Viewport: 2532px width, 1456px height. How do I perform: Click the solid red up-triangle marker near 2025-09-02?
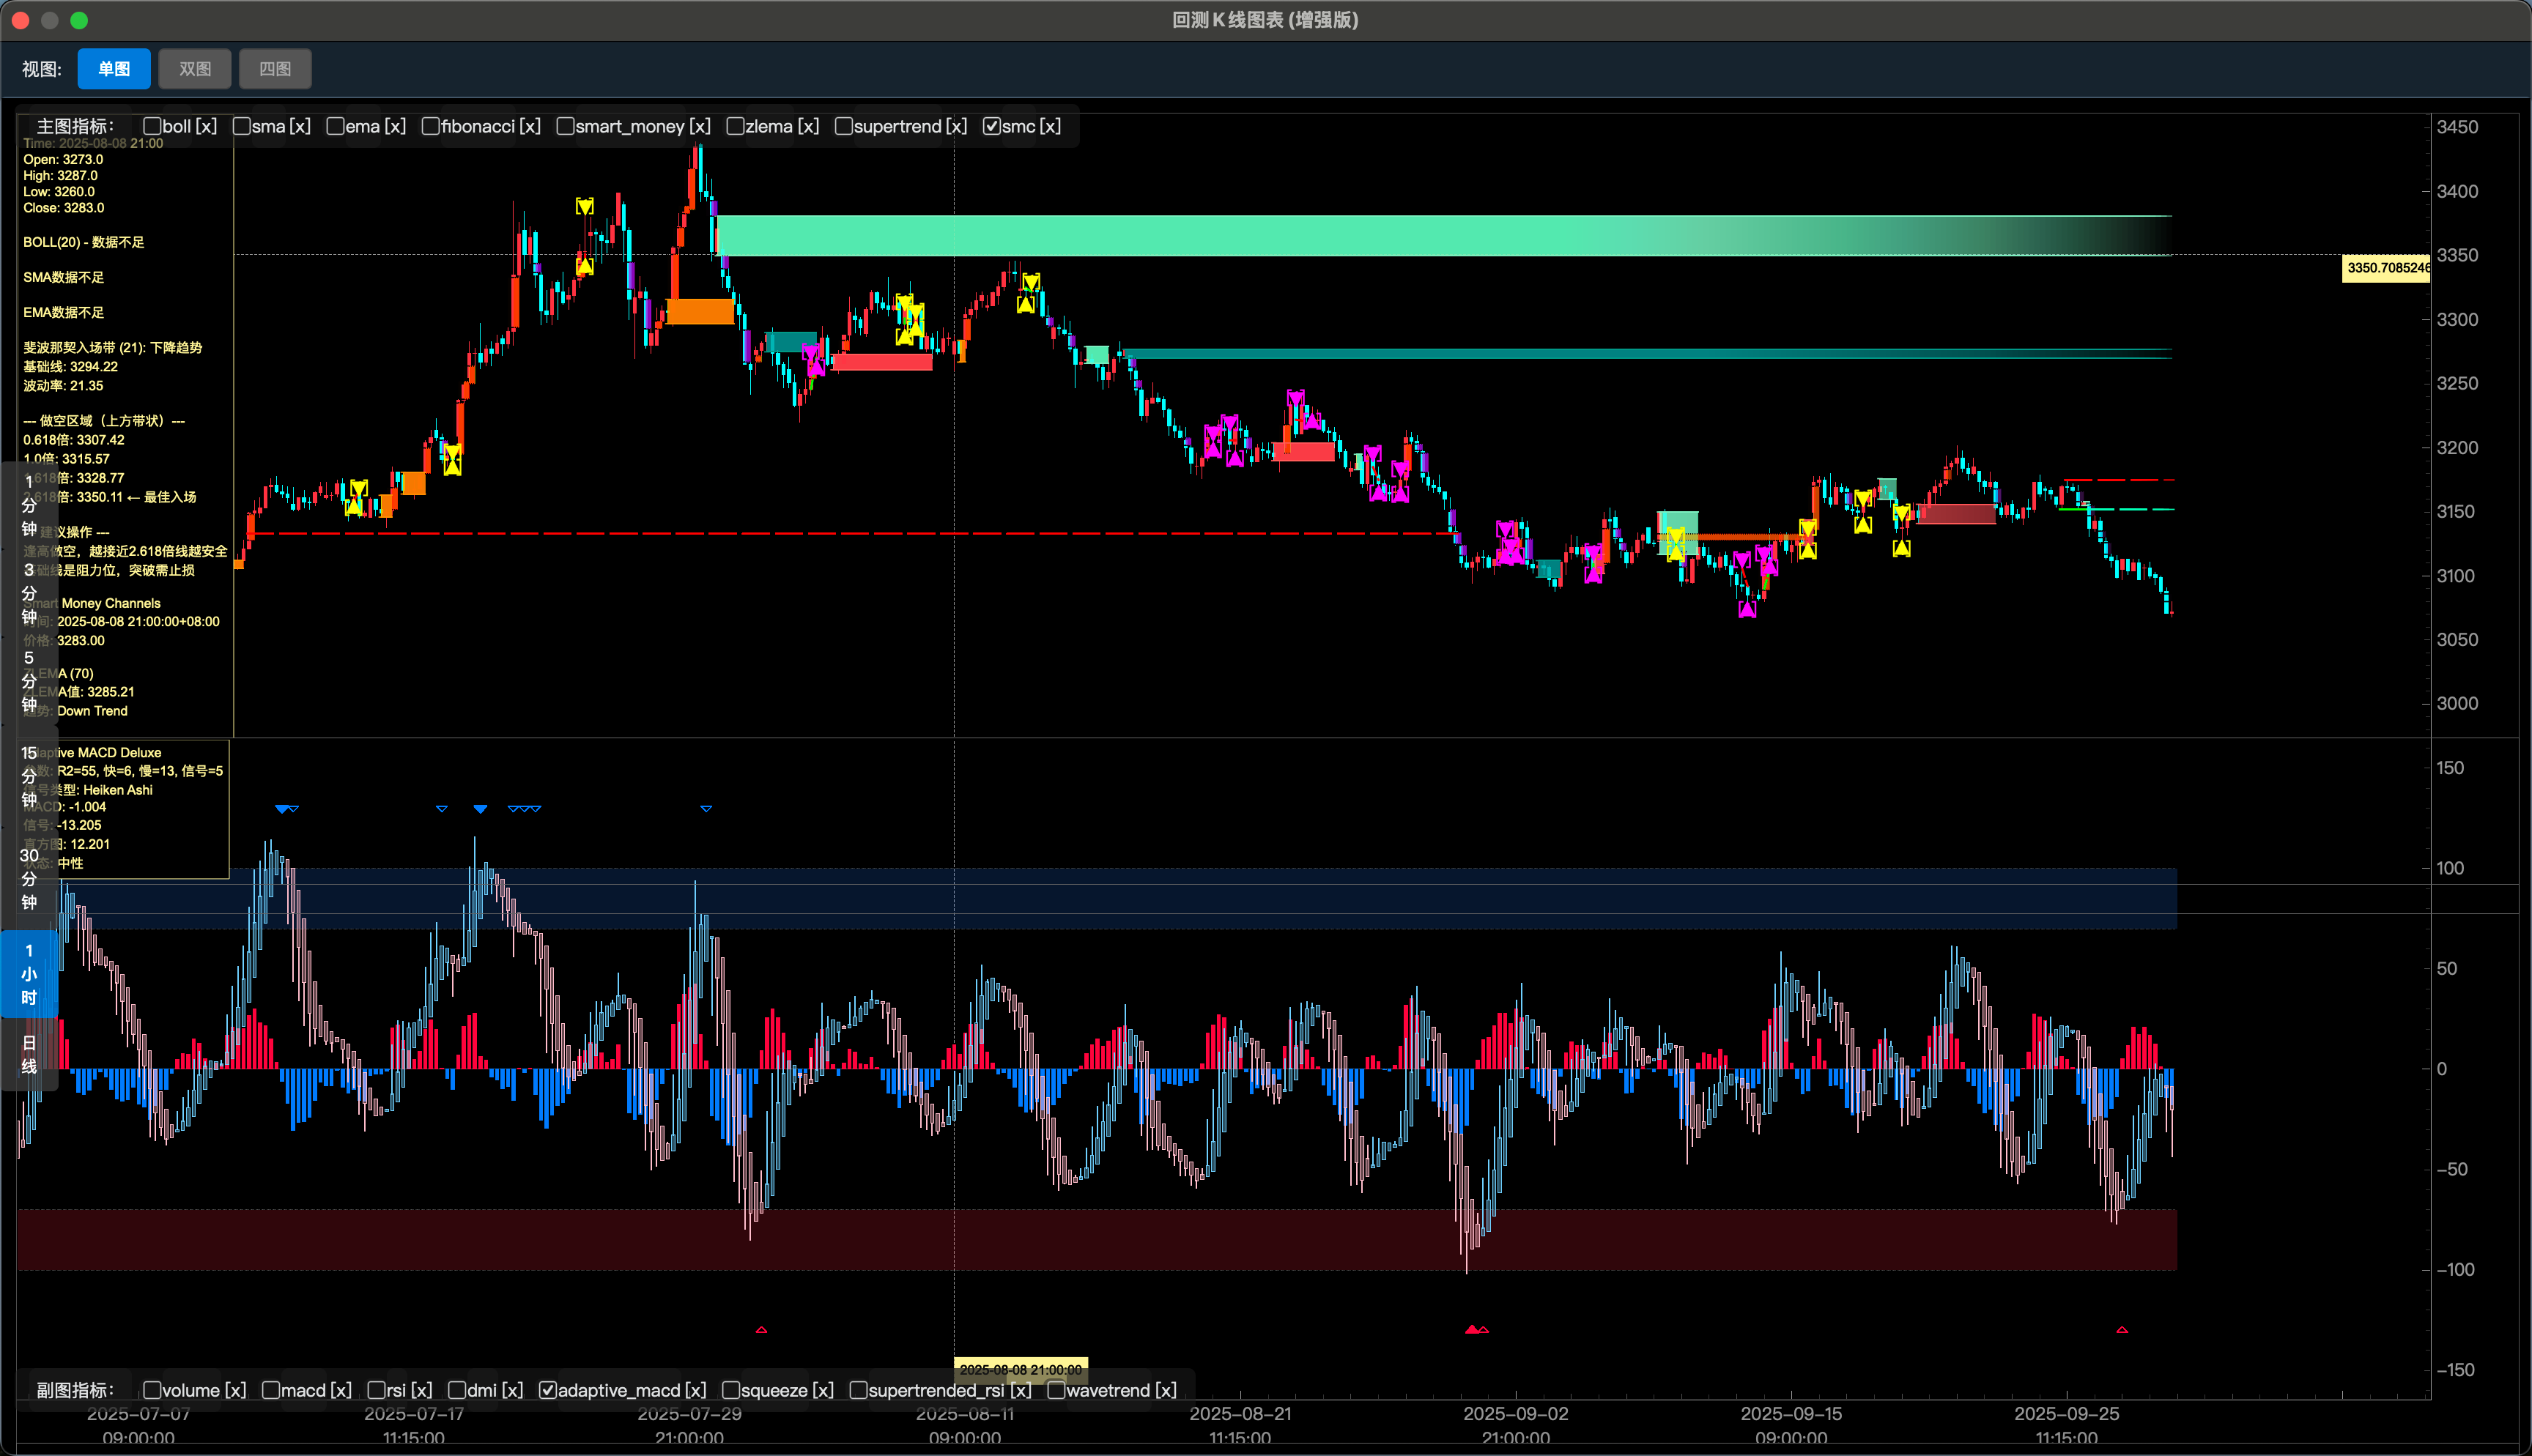pos(1471,1330)
